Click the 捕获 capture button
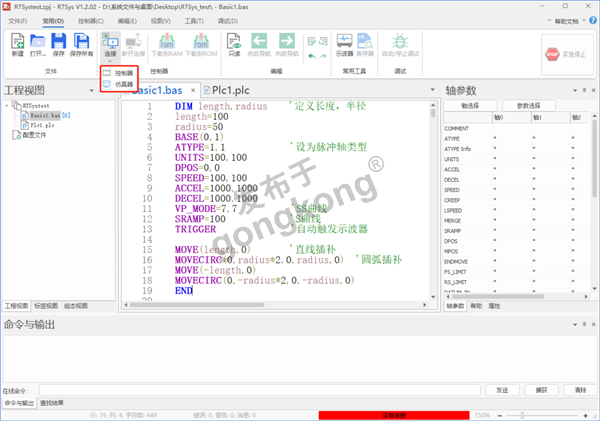Image resolution: width=600 pixels, height=421 pixels. pos(541,390)
